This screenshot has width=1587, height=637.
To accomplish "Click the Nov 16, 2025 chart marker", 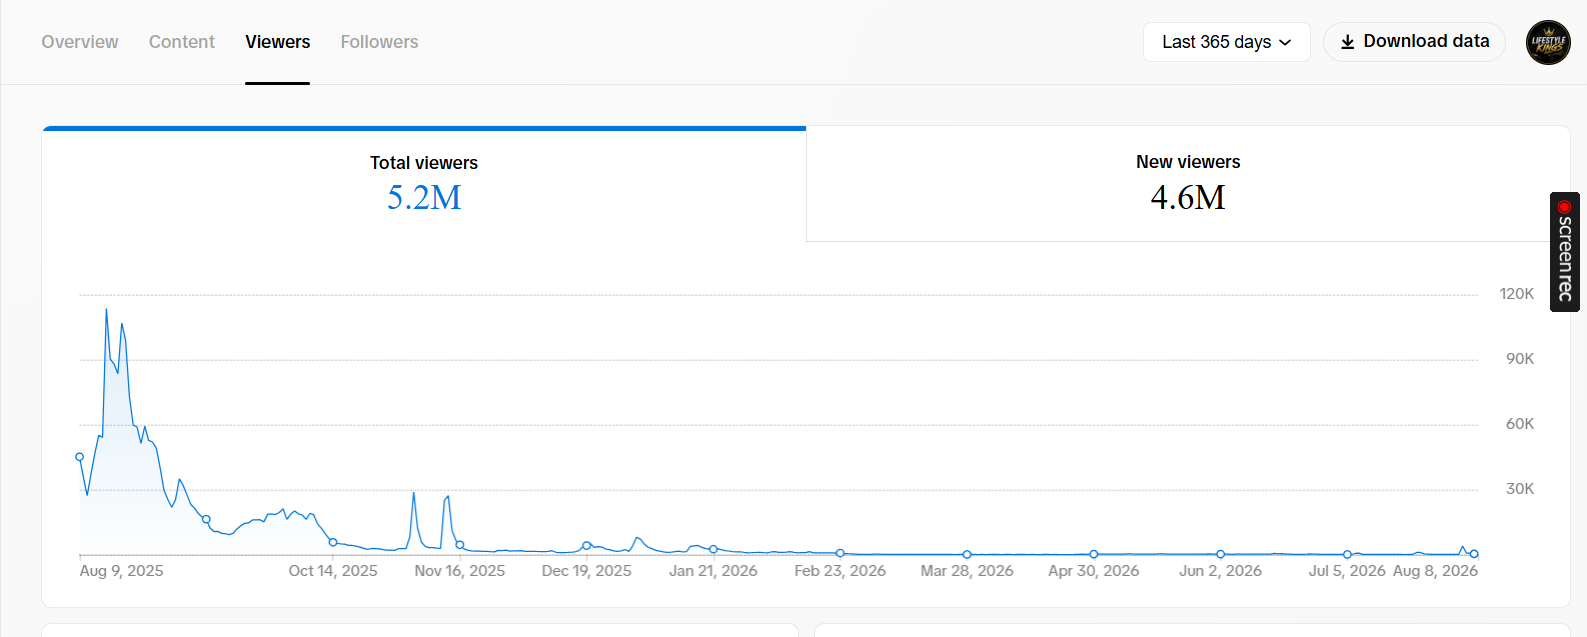I will coord(460,545).
